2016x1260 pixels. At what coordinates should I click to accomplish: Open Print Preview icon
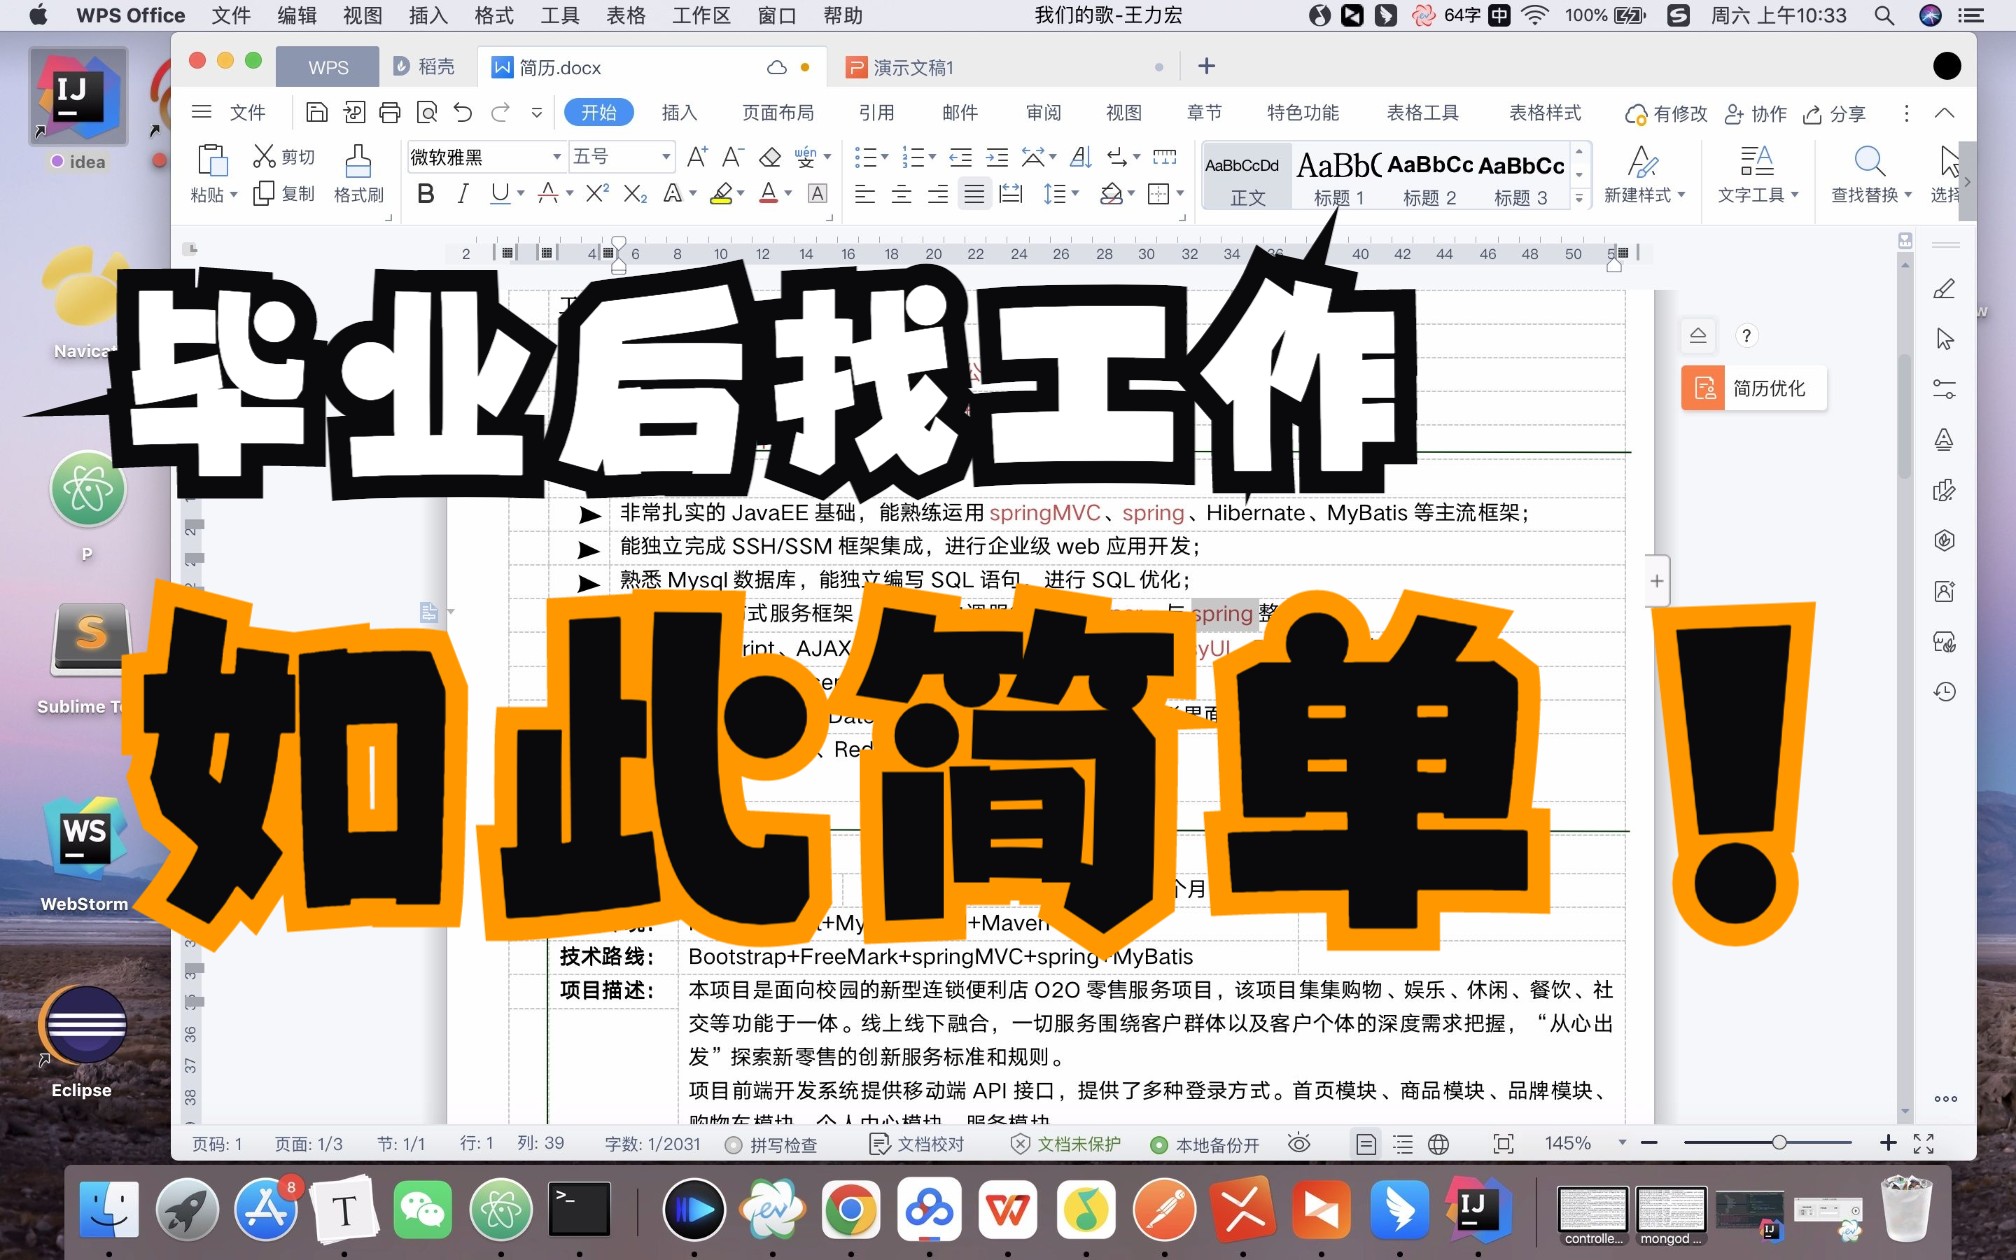427,113
